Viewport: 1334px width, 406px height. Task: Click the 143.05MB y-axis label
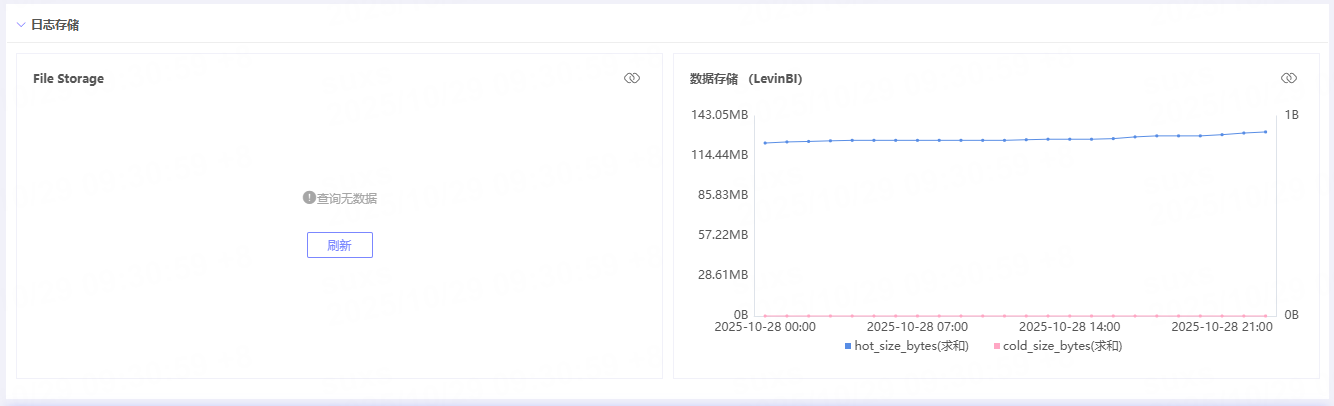tap(719, 115)
